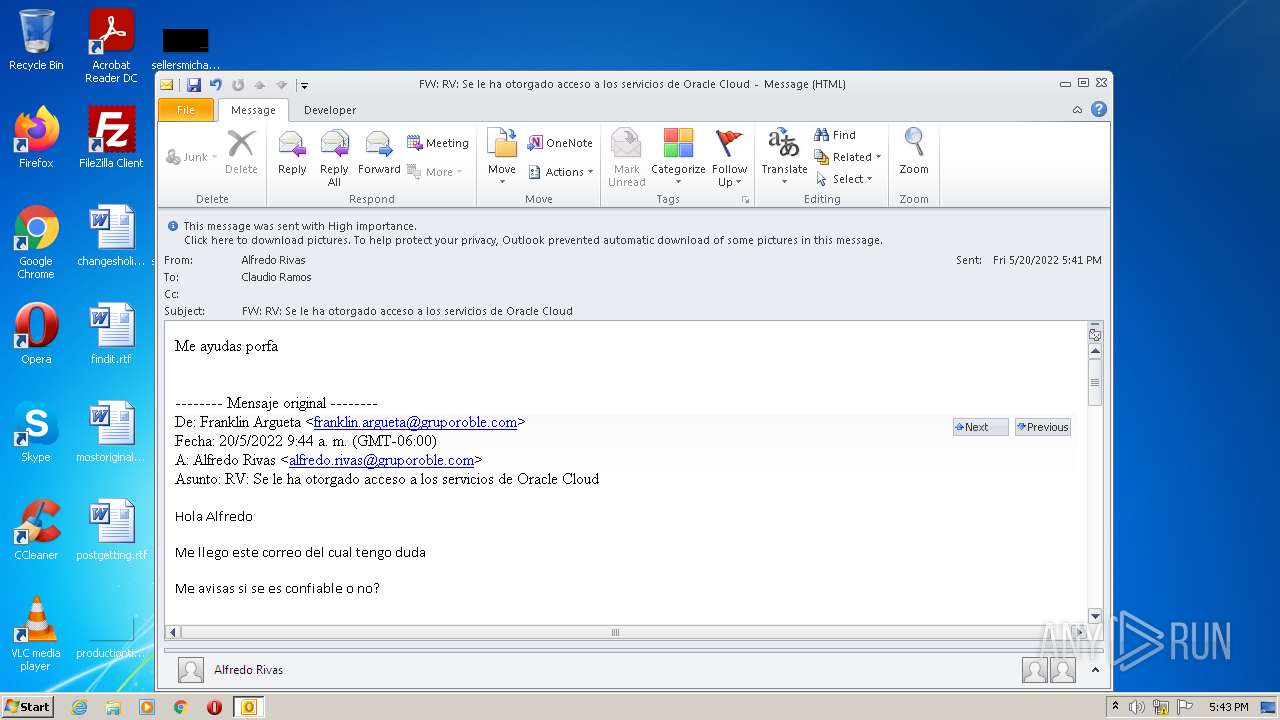The width and height of the screenshot is (1280, 720).
Task: Open File Explorer from taskbar
Action: coord(113,707)
